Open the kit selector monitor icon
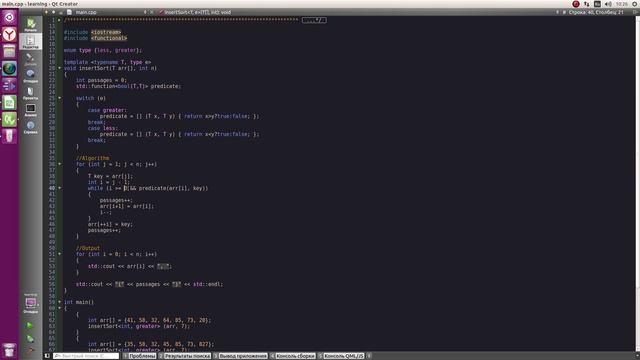 [x=31, y=304]
